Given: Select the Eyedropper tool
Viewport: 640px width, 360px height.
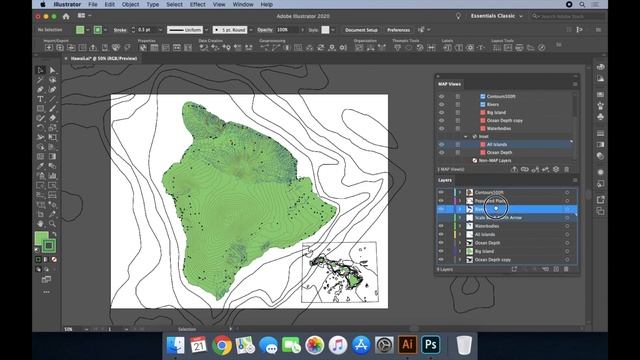Looking at the screenshot, I should pyautogui.click(x=40, y=166).
